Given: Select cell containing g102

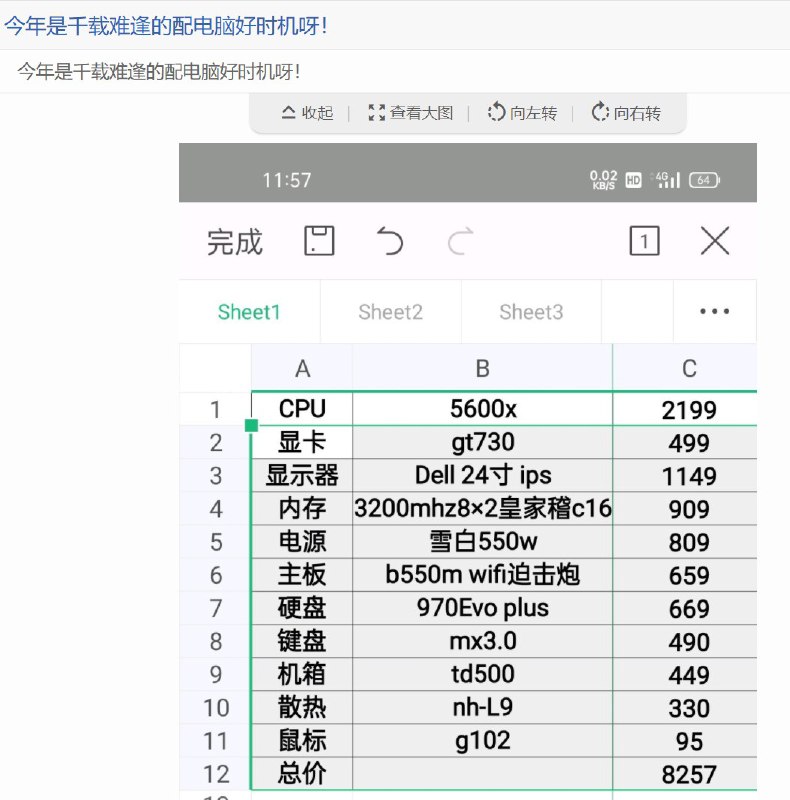Looking at the screenshot, I should click(x=482, y=740).
